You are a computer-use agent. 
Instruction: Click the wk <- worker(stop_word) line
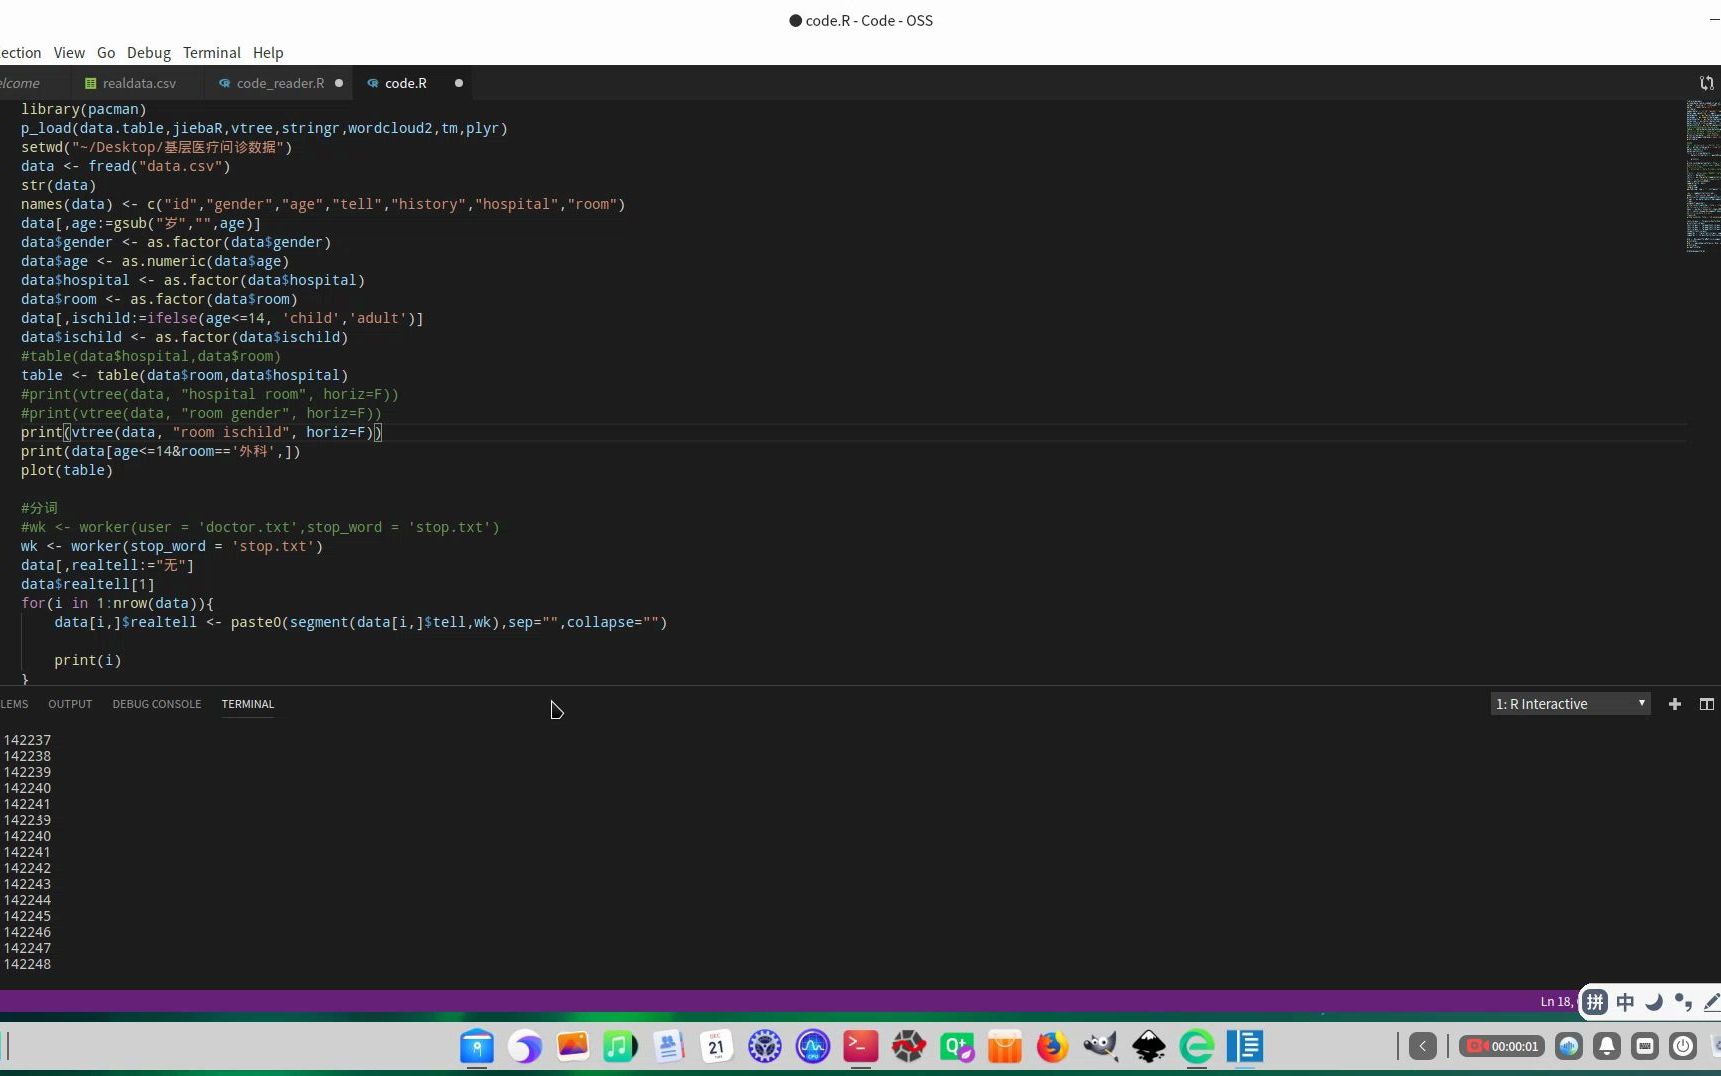(x=172, y=546)
